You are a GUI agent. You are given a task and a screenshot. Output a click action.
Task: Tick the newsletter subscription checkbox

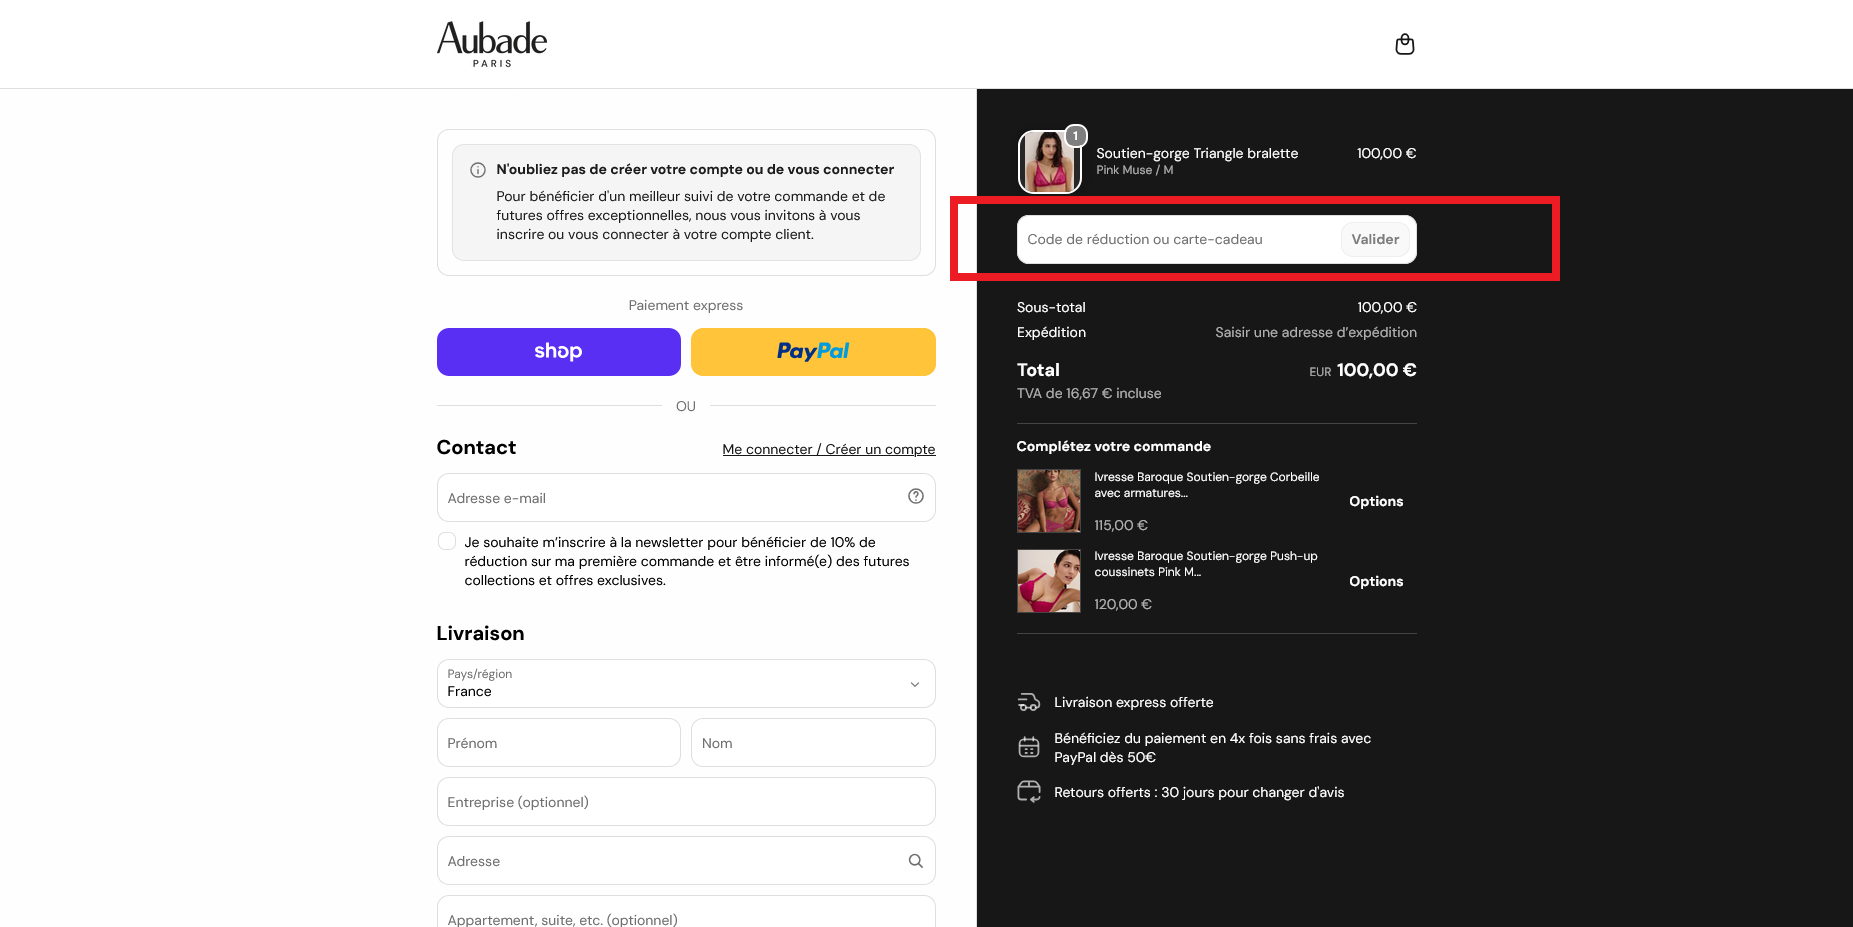pos(447,542)
